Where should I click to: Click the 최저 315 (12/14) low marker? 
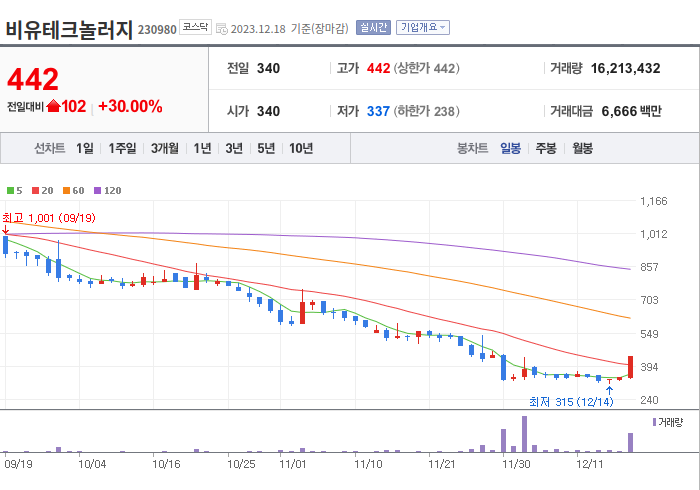[571, 402]
